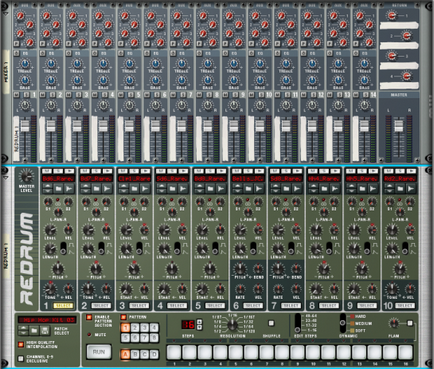Solo Redrum drum channel 4
The height and width of the screenshot is (369, 434).
(172, 171)
